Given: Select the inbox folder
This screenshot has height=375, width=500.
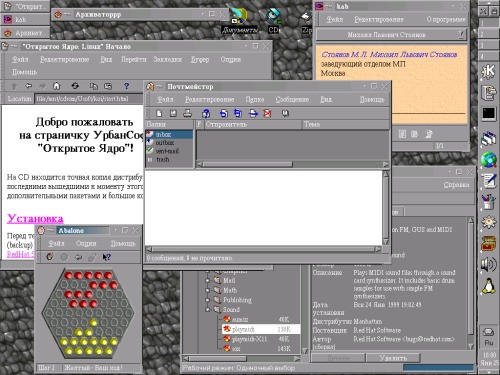Looking at the screenshot, I should point(169,134).
